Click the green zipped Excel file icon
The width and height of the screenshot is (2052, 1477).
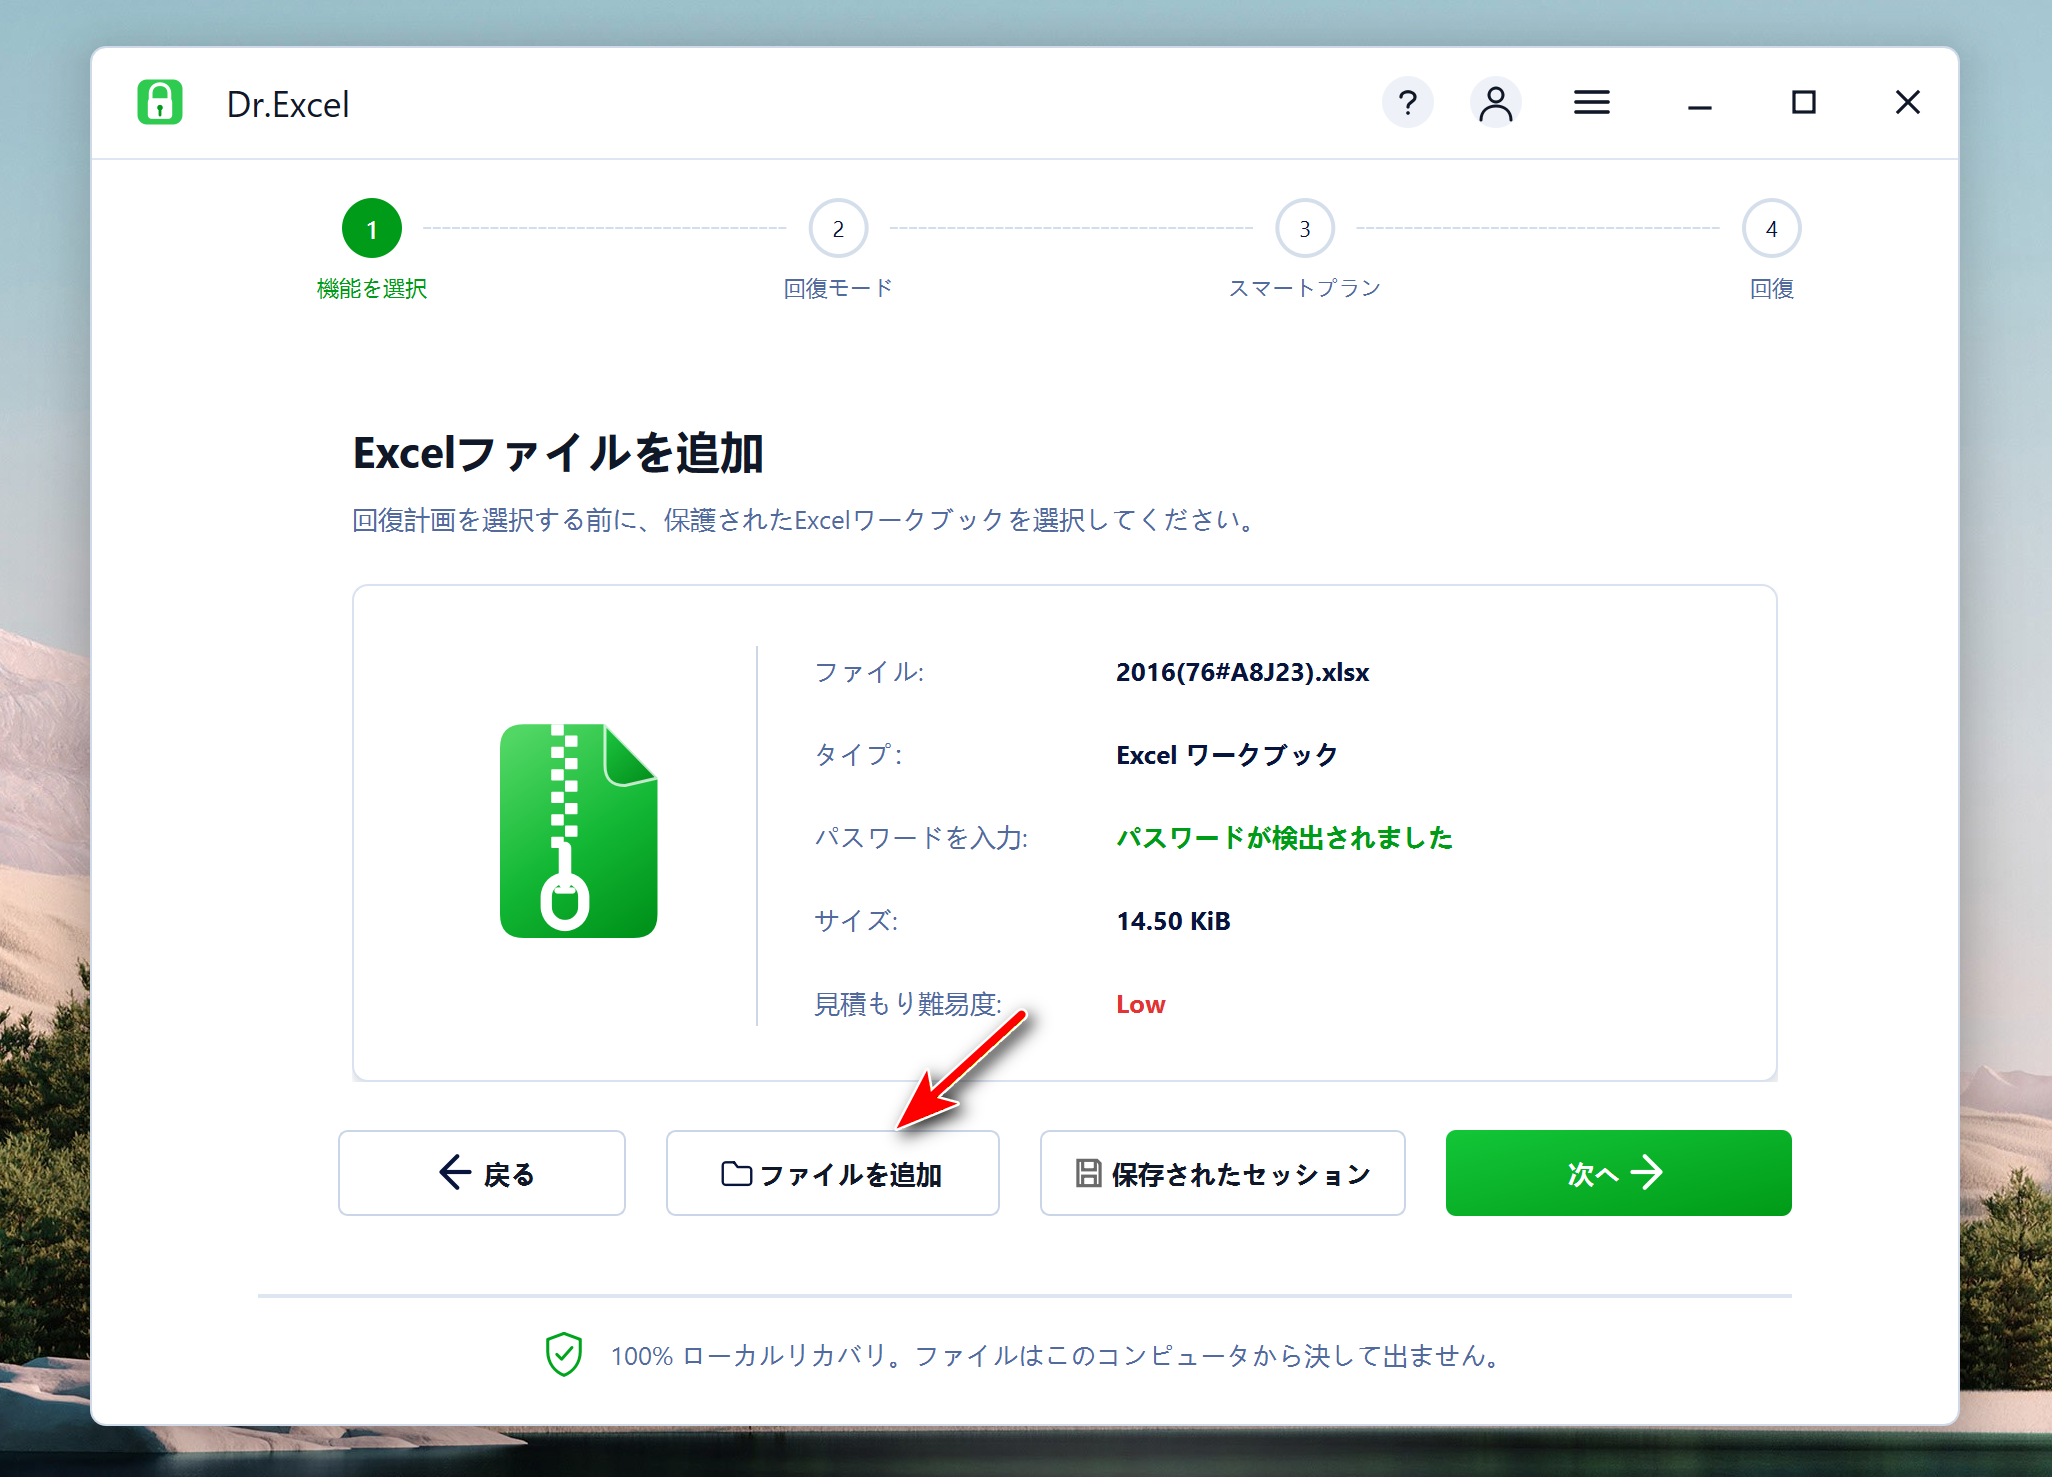click(578, 830)
